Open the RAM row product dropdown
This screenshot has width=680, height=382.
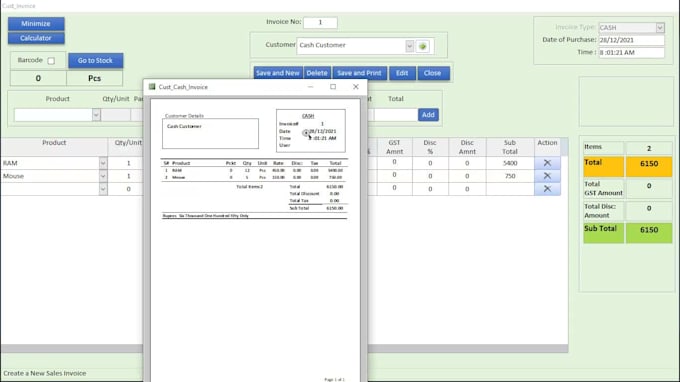(x=103, y=163)
